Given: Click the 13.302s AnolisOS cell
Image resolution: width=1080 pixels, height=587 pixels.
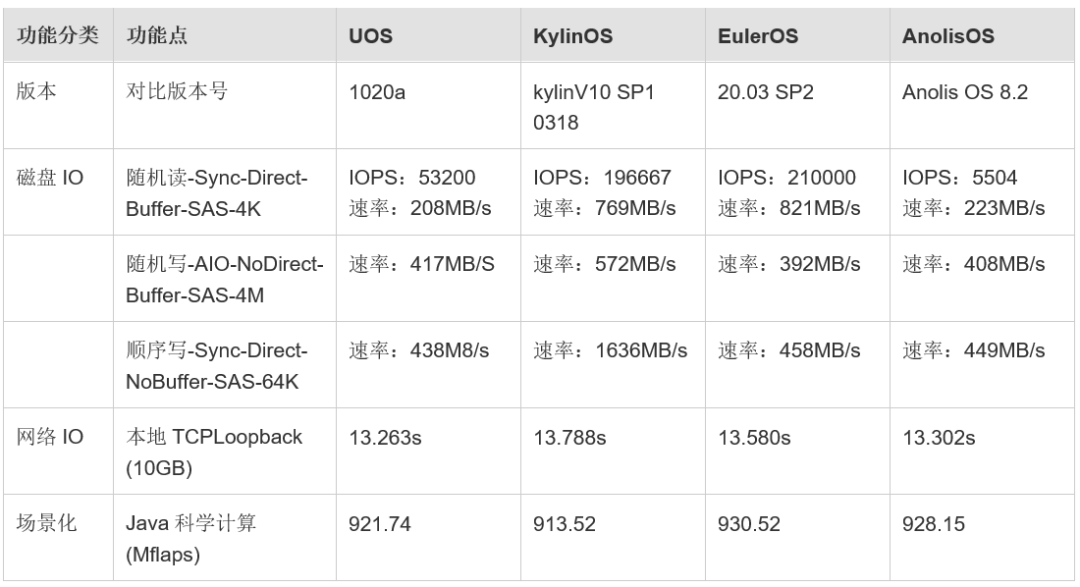Looking at the screenshot, I should click(x=982, y=451).
